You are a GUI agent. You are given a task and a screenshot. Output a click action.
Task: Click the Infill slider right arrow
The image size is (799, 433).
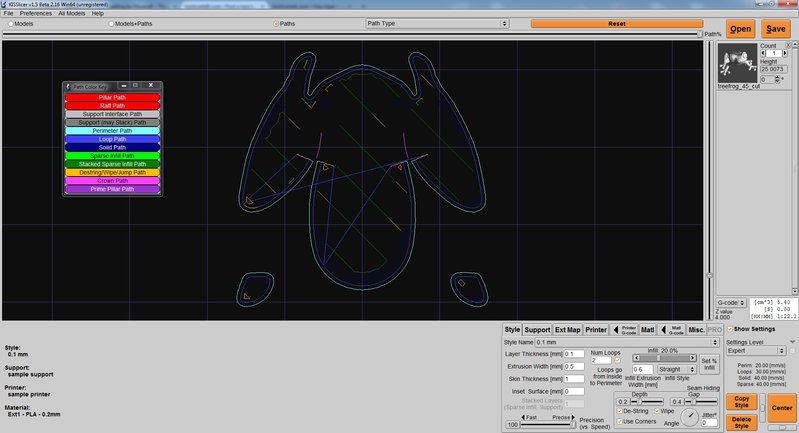coord(693,358)
